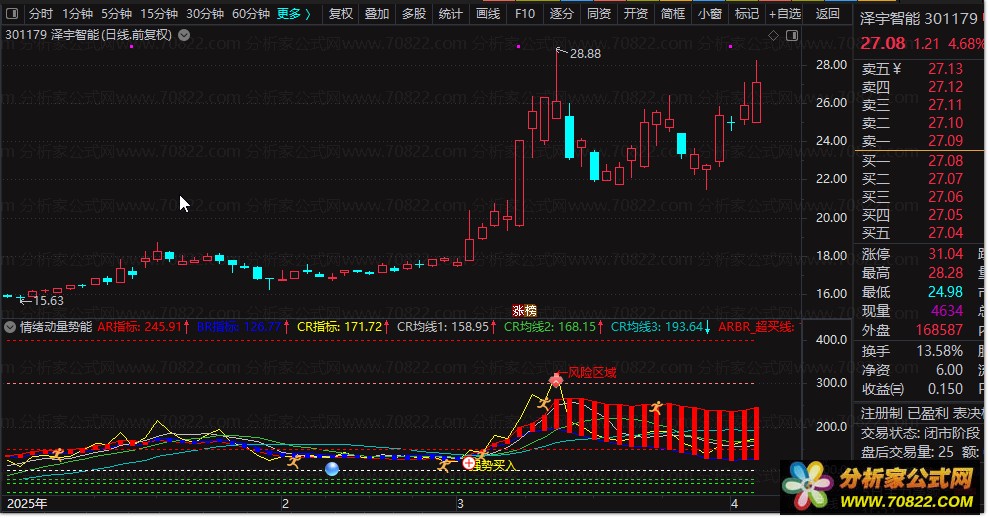This screenshot has width=990, height=518.
Task: Expand the 情绪动量势能 indicator menu
Action: tap(10, 327)
